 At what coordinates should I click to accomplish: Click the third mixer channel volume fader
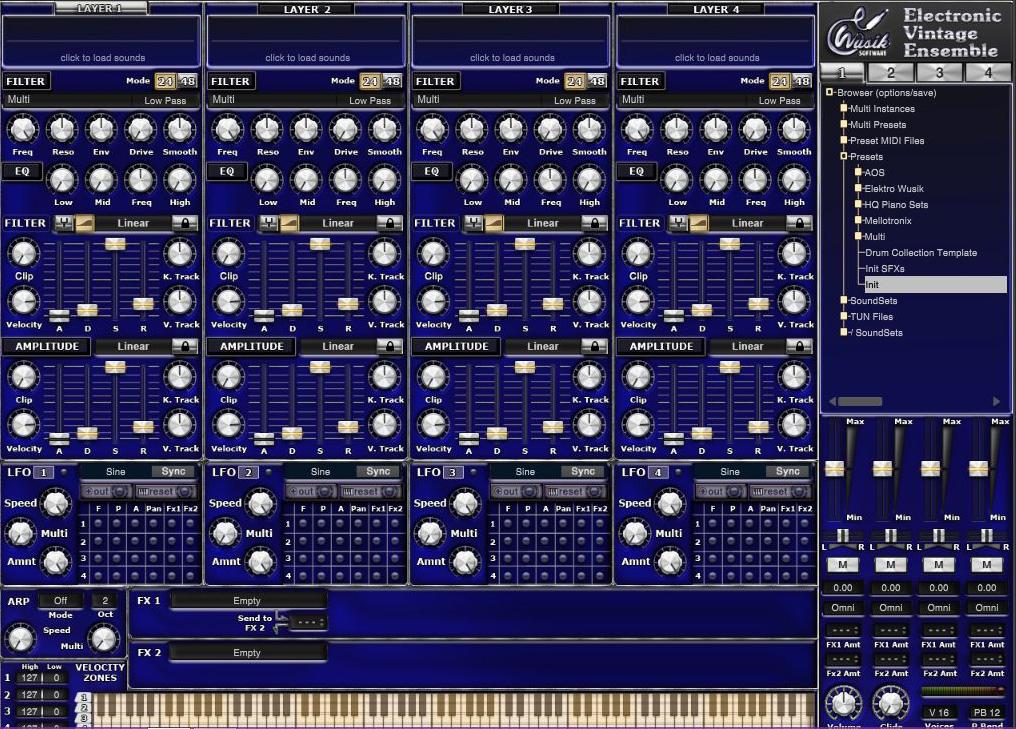click(930, 469)
